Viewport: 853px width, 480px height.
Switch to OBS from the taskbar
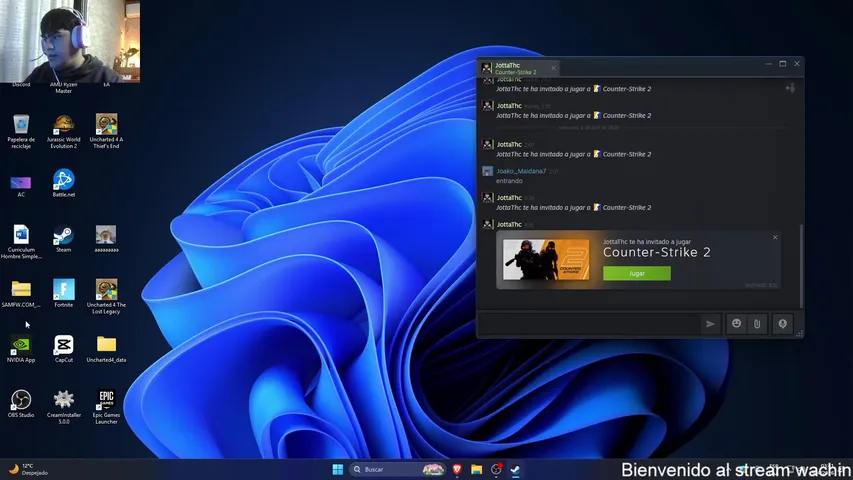496,469
